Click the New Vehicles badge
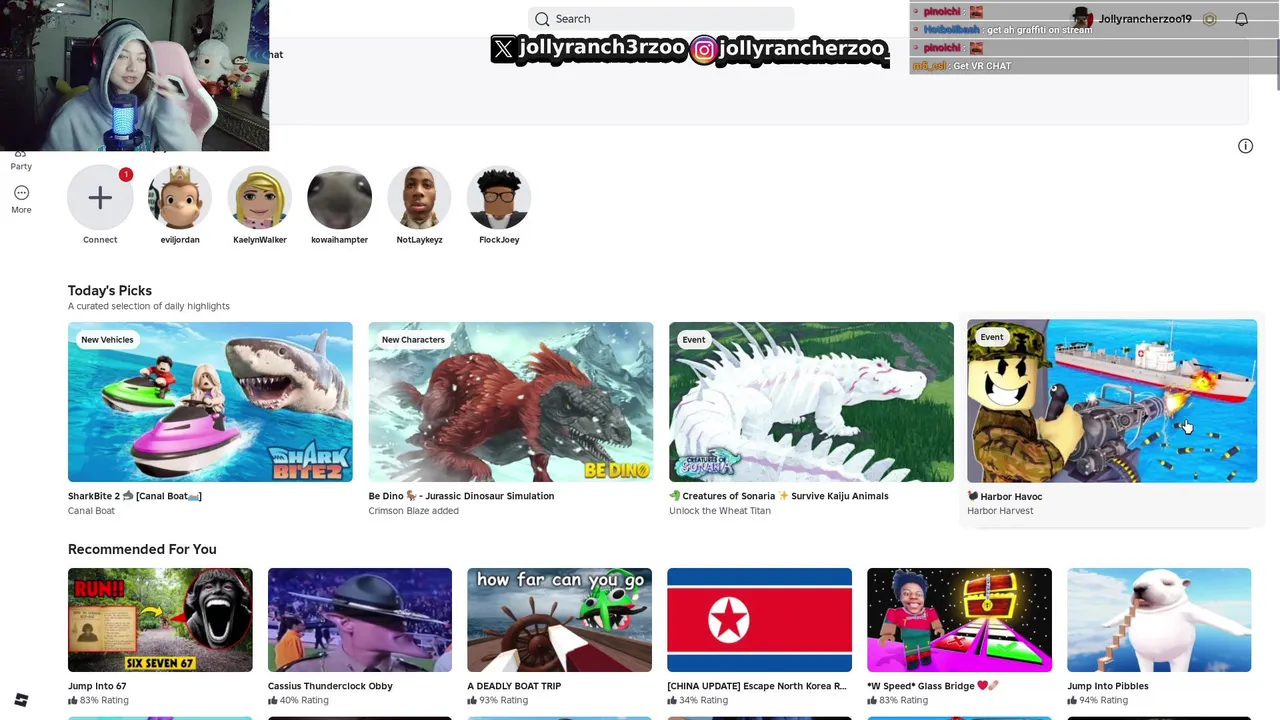 [107, 340]
